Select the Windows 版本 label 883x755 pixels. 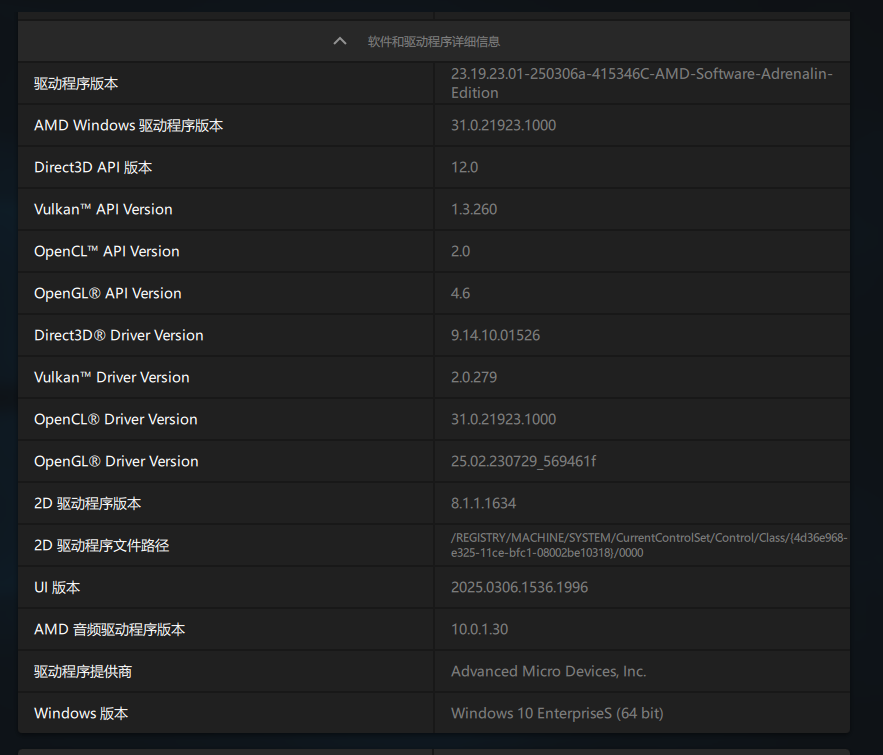81,713
